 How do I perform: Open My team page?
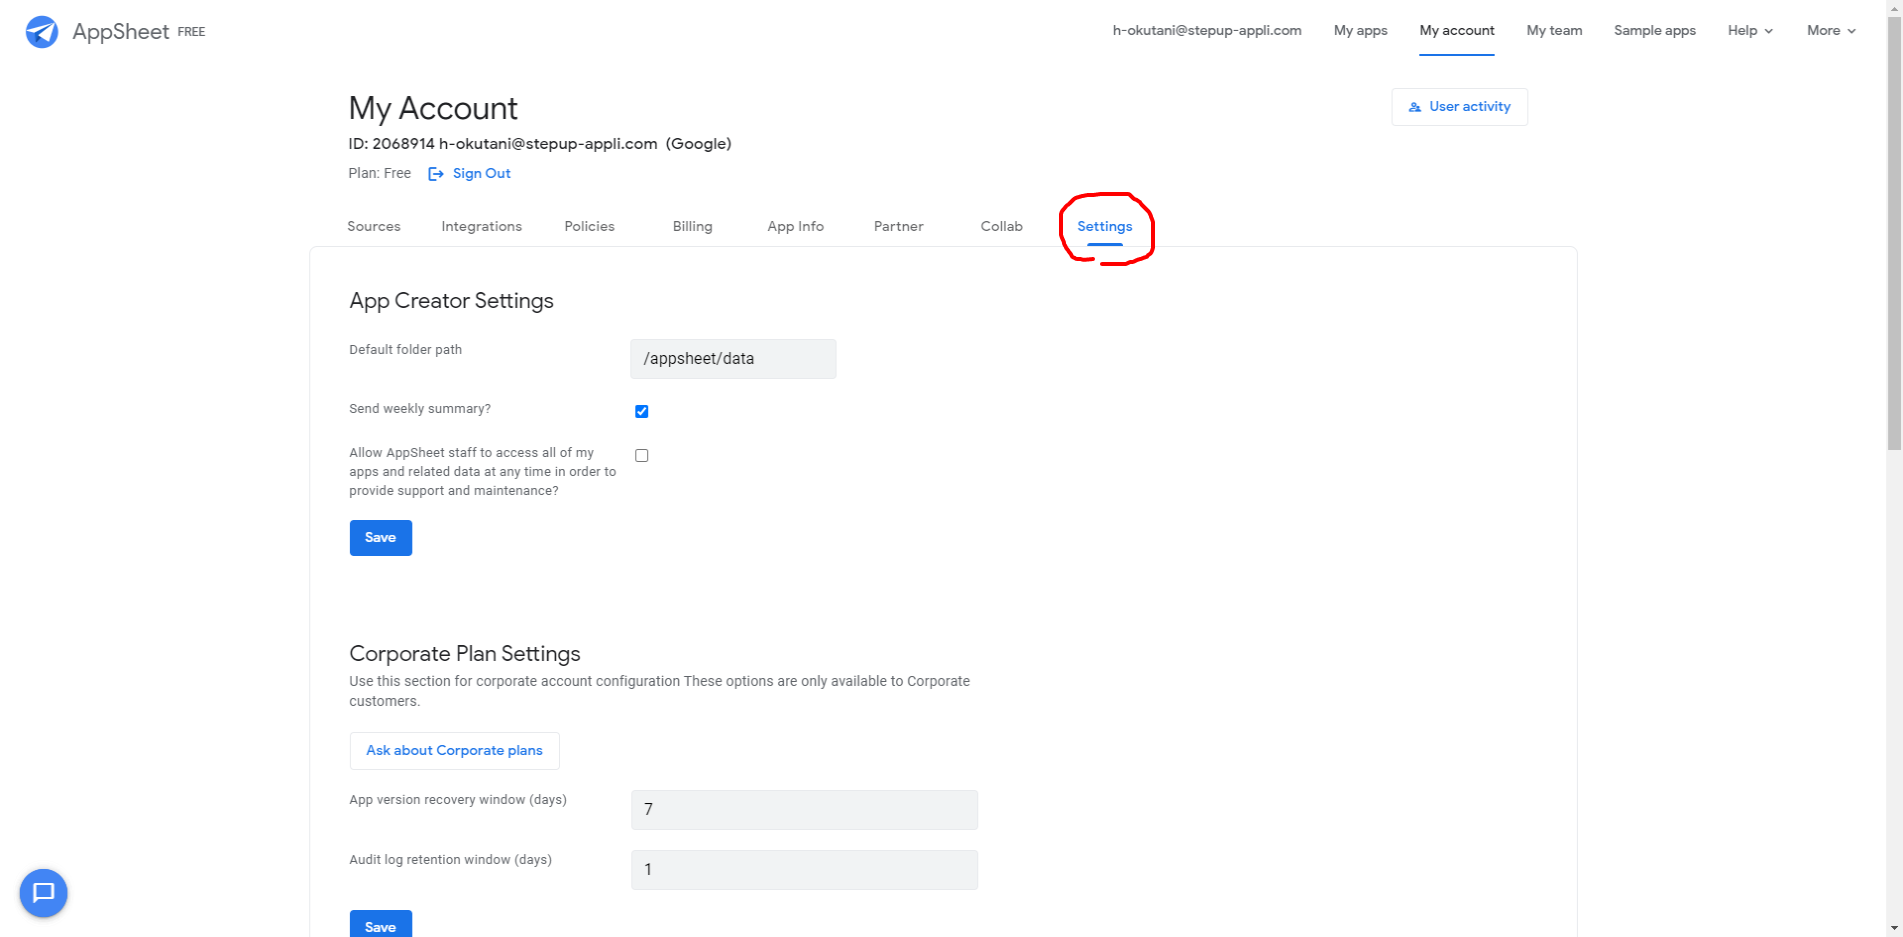coord(1554,31)
